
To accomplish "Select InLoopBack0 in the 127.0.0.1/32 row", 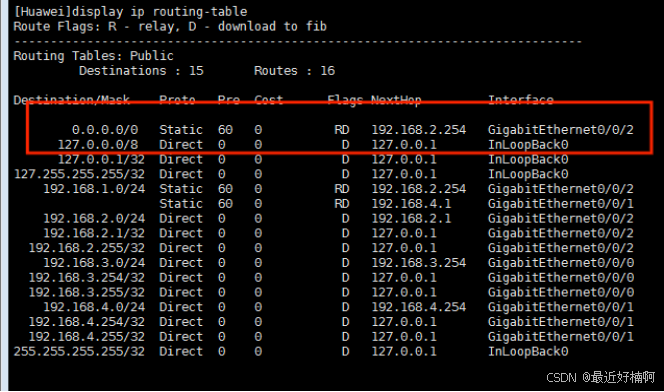I will 528,160.
